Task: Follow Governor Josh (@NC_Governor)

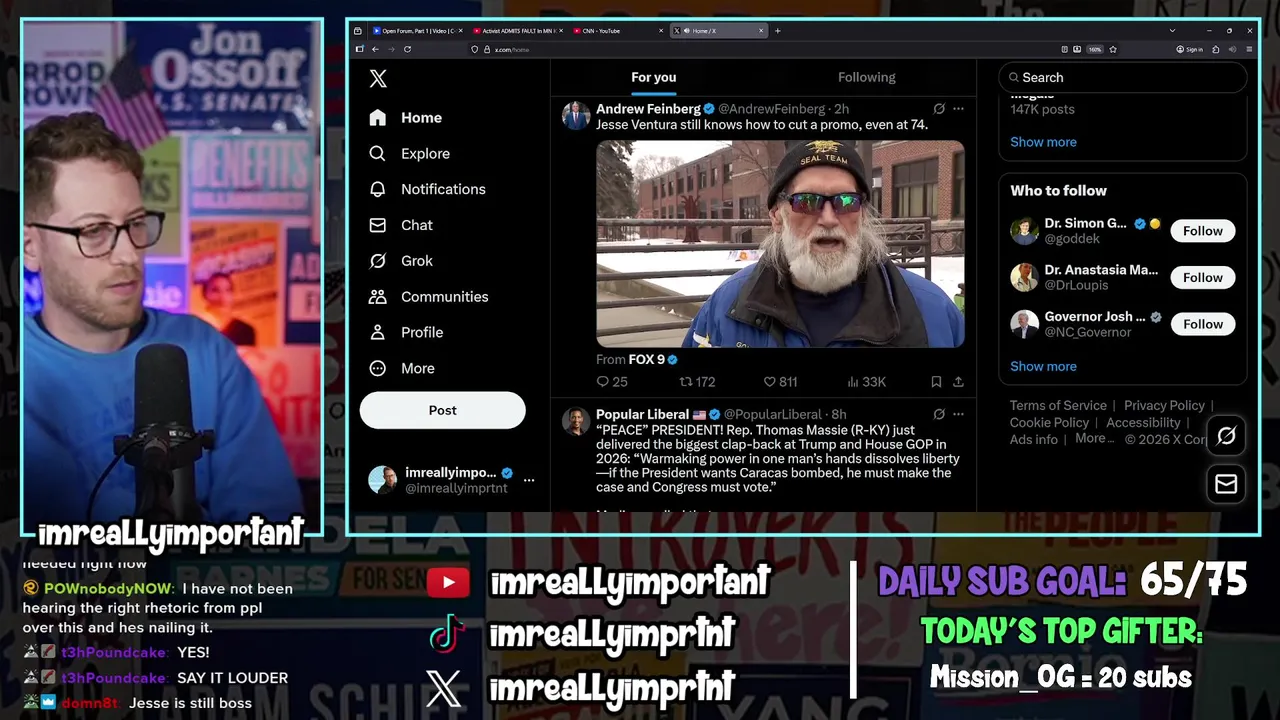Action: (1202, 324)
